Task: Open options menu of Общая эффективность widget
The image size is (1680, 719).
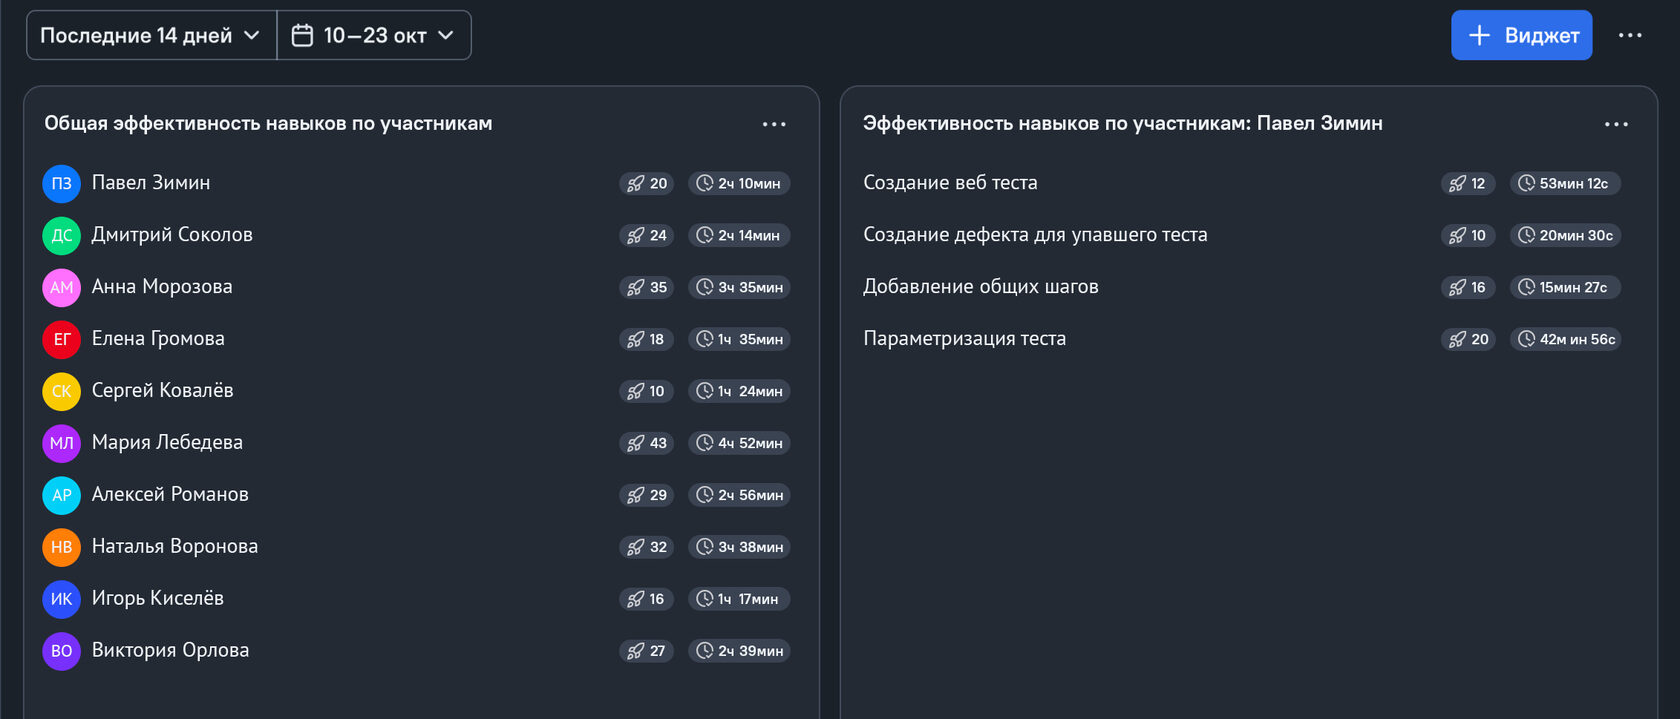Action: tap(774, 124)
